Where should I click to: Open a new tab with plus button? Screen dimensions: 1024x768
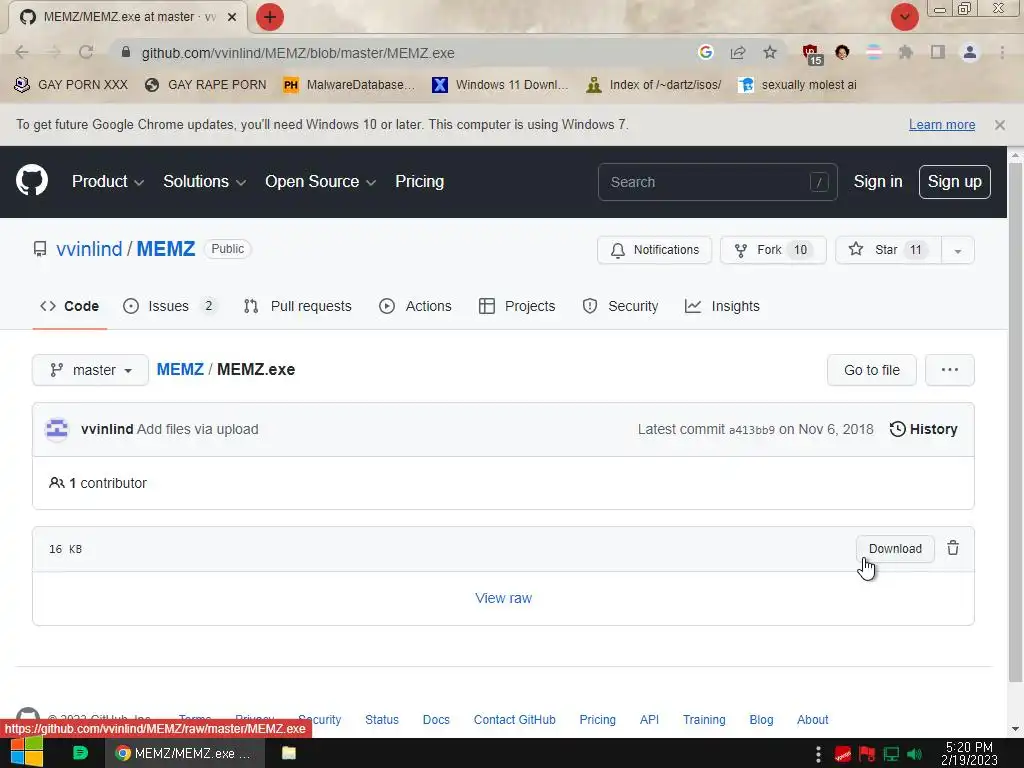(269, 17)
